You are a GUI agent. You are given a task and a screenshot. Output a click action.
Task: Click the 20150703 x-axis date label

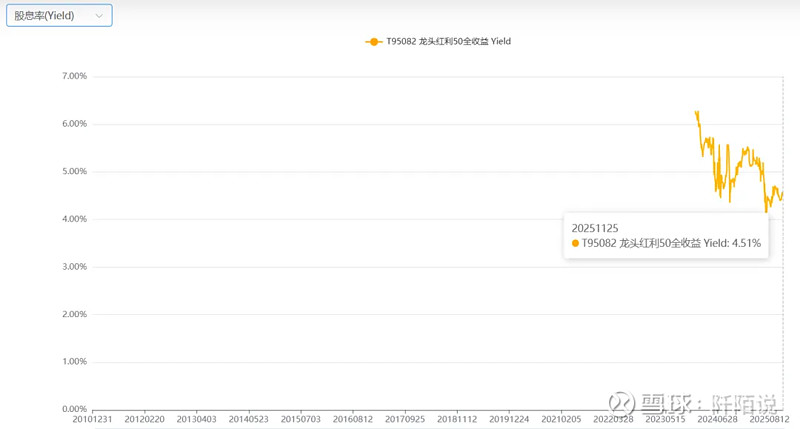(x=300, y=421)
